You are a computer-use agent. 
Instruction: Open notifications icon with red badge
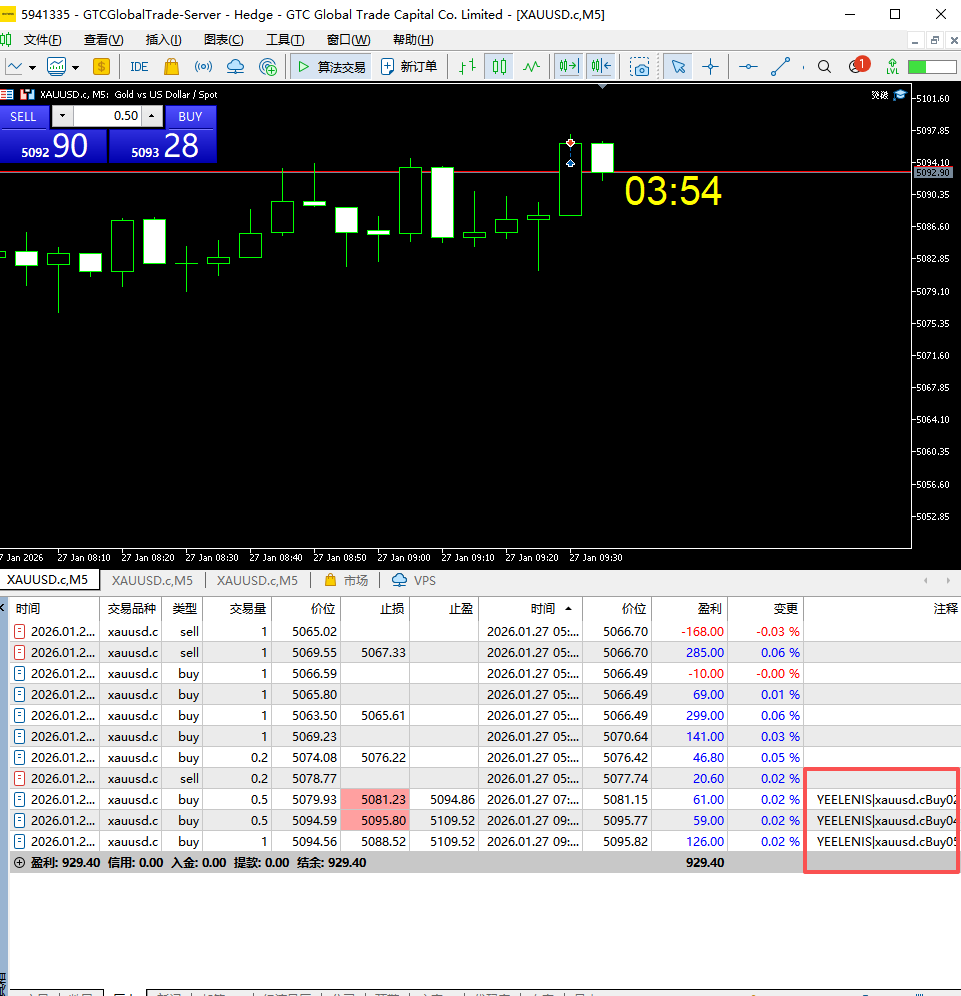[x=859, y=65]
